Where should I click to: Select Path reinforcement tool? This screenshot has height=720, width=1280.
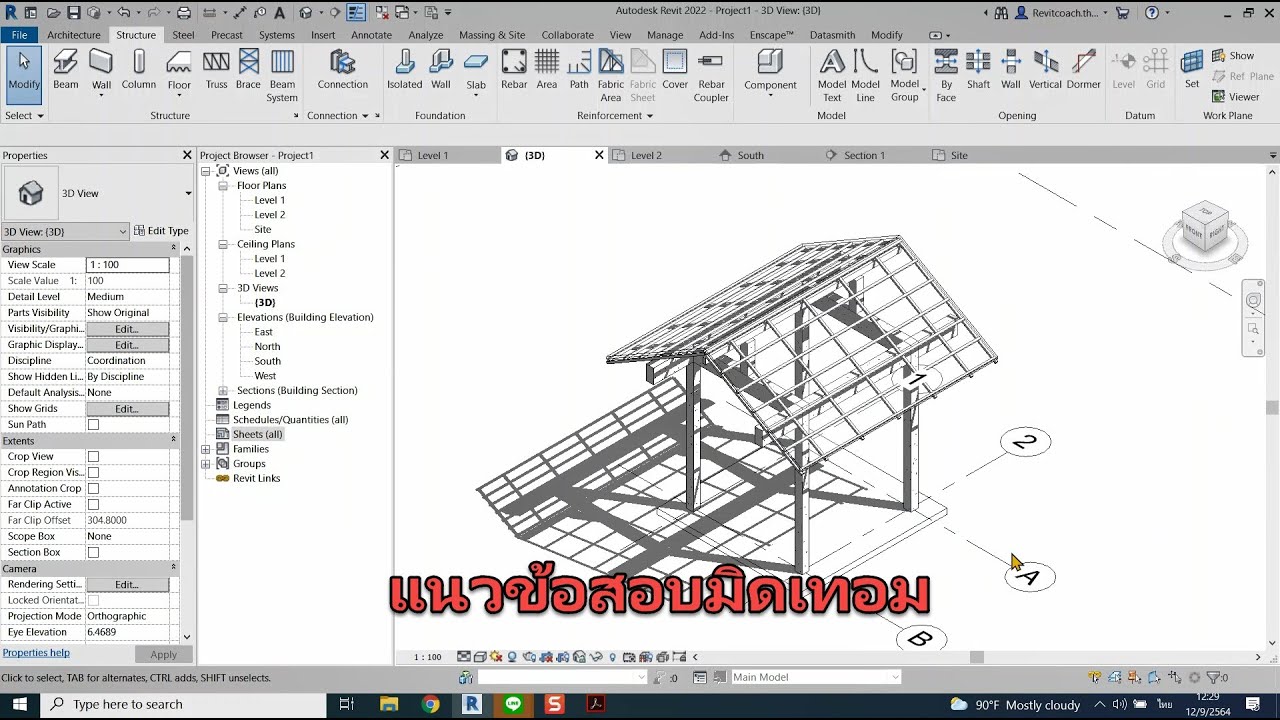click(579, 71)
